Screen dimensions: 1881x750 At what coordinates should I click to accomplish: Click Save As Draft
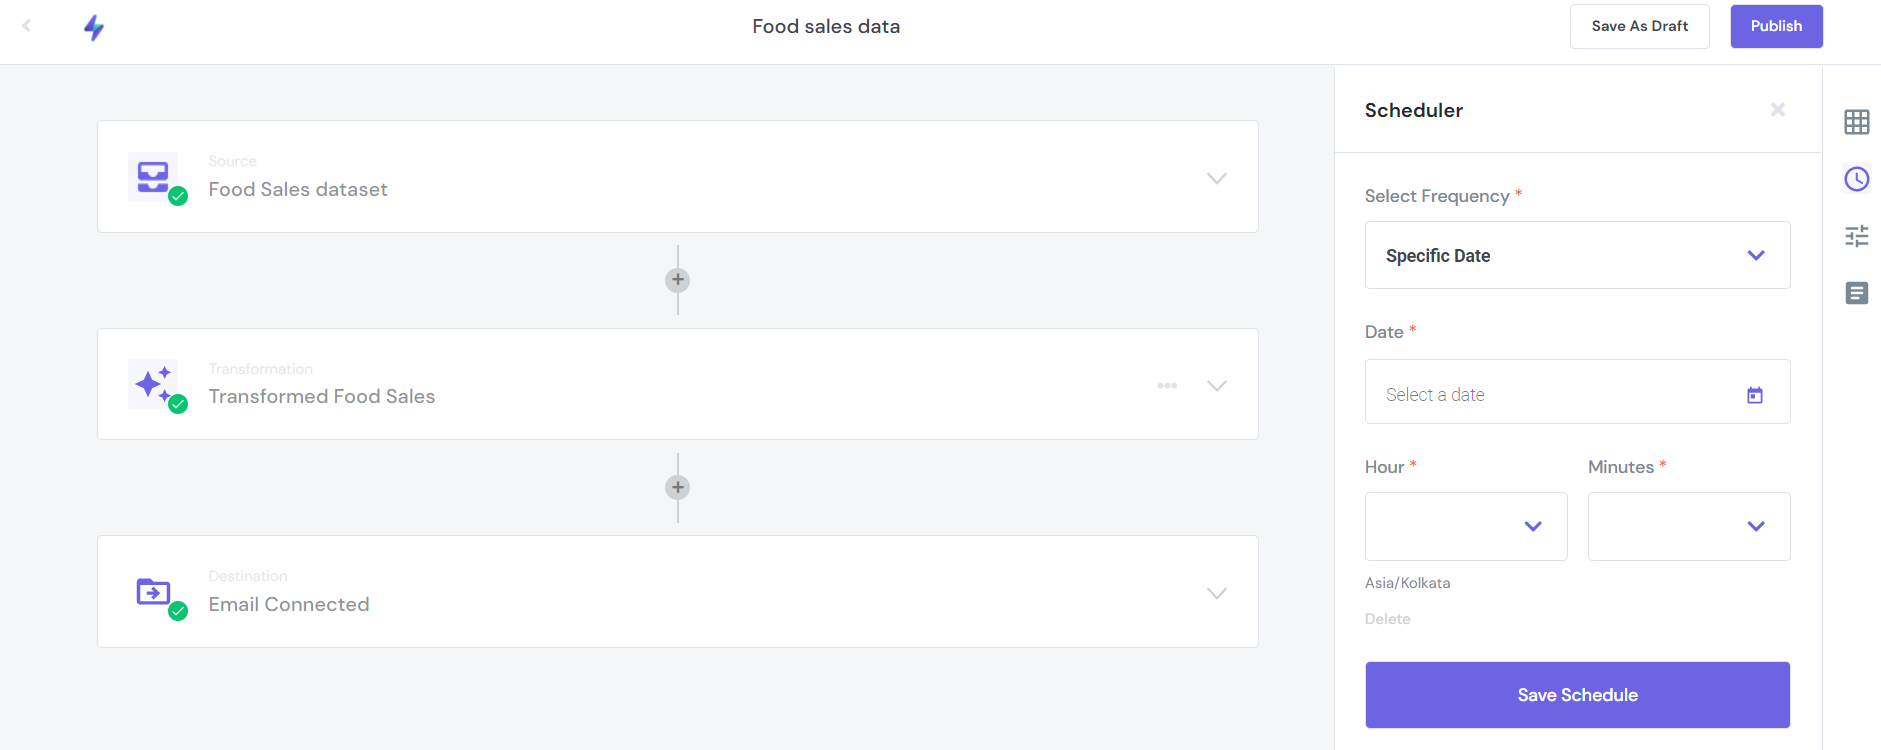tap(1639, 26)
